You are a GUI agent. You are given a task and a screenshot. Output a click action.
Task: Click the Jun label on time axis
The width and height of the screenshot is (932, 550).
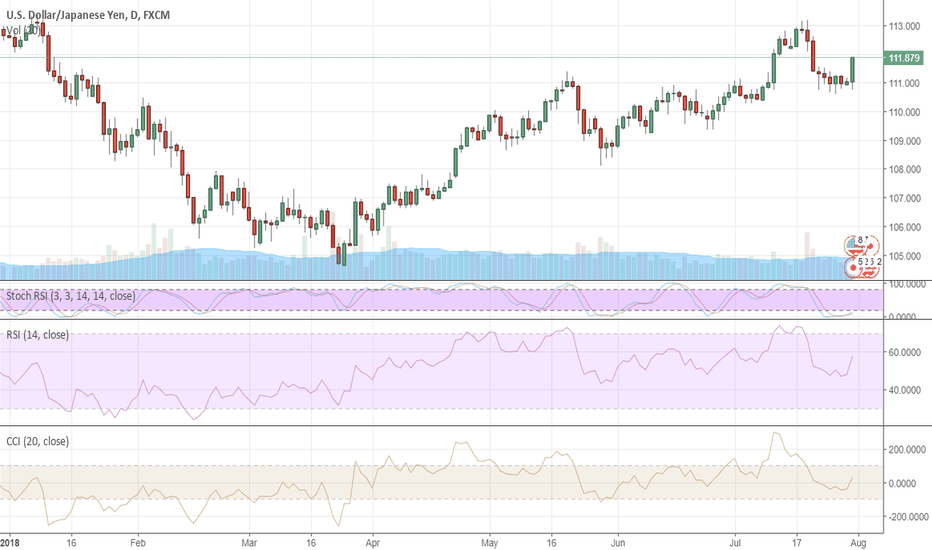point(618,543)
